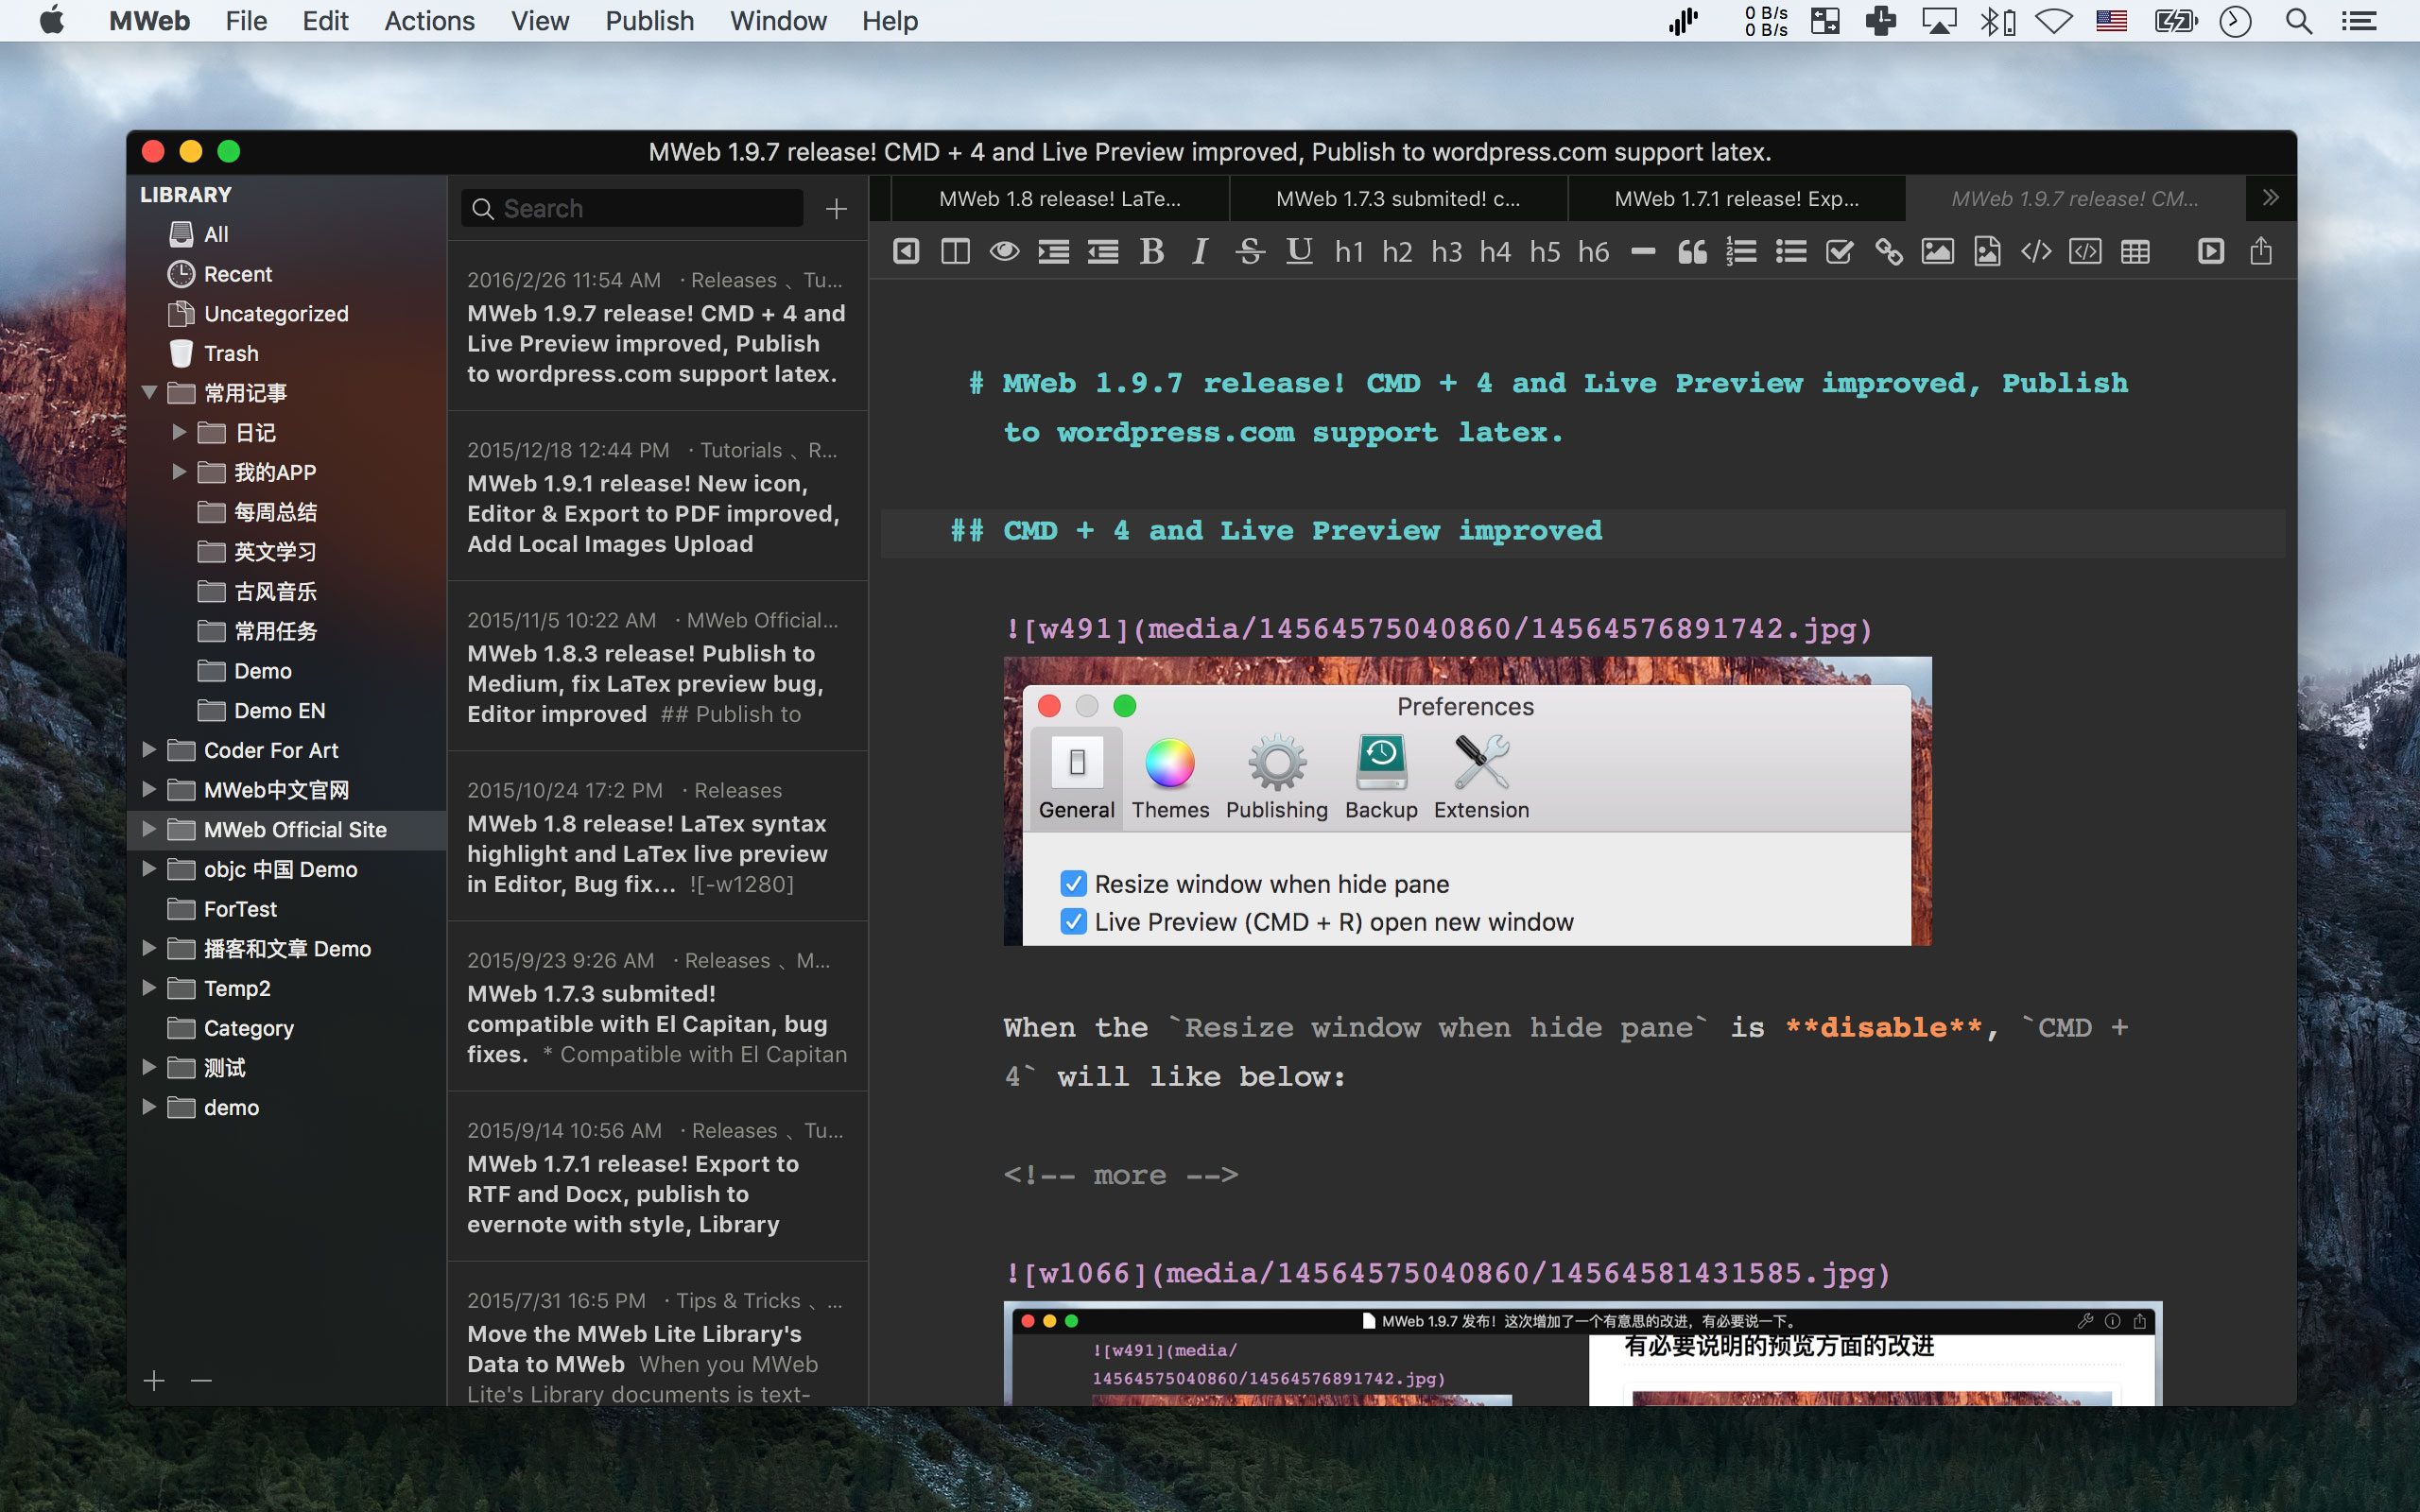Insert a numbered list
Viewport: 2420px width, 1512px height.
coord(1741,251)
